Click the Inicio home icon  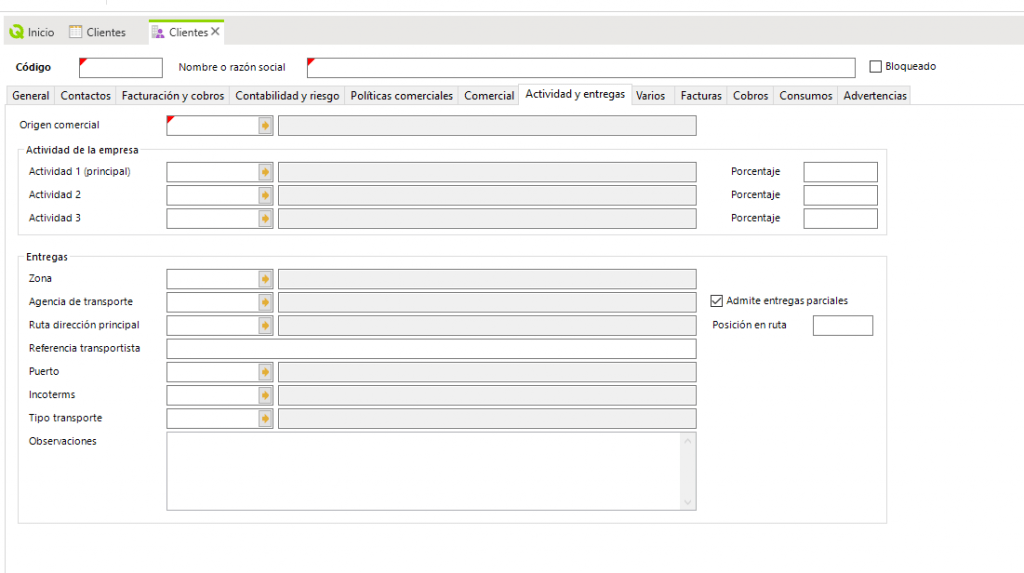(16, 31)
